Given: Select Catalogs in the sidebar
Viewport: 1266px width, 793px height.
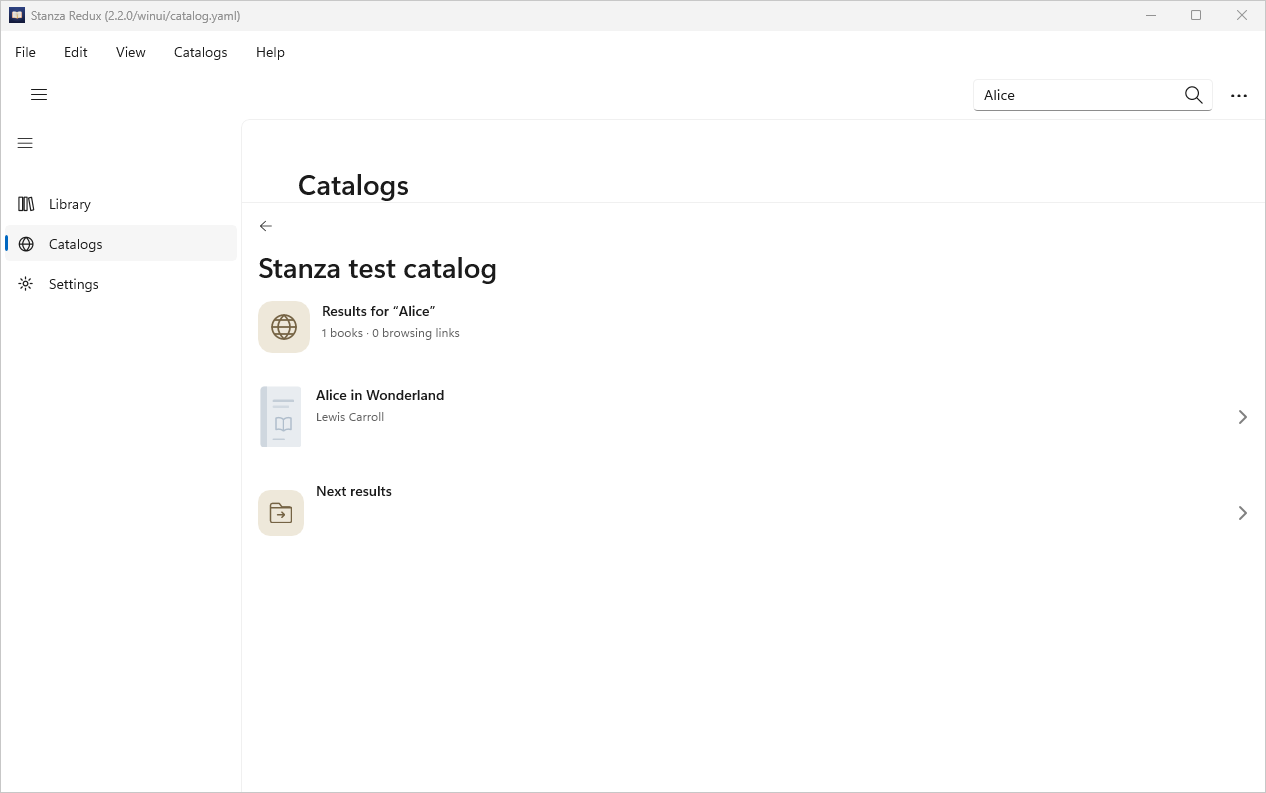Looking at the screenshot, I should pos(121,244).
